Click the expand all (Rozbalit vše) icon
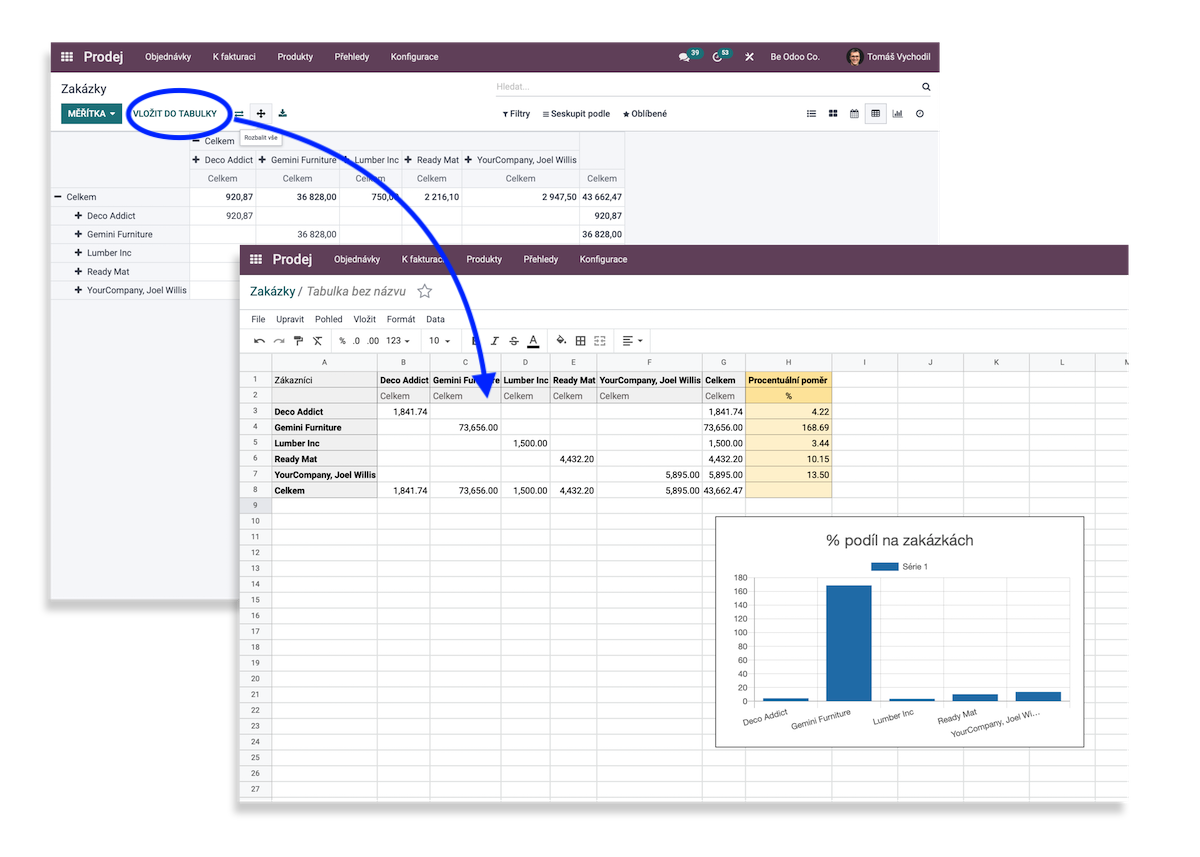The height and width of the screenshot is (857, 1200). point(261,114)
